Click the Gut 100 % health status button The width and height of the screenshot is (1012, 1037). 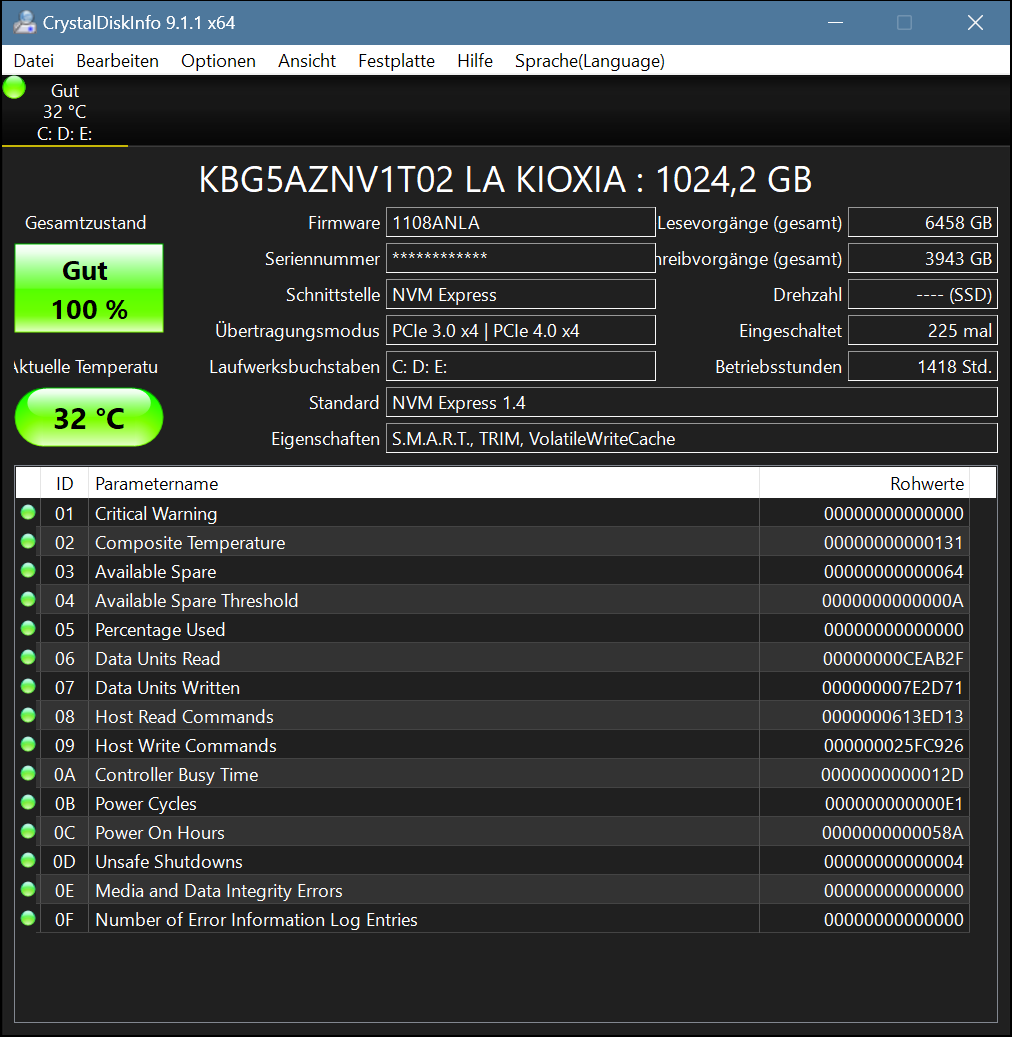click(89, 288)
